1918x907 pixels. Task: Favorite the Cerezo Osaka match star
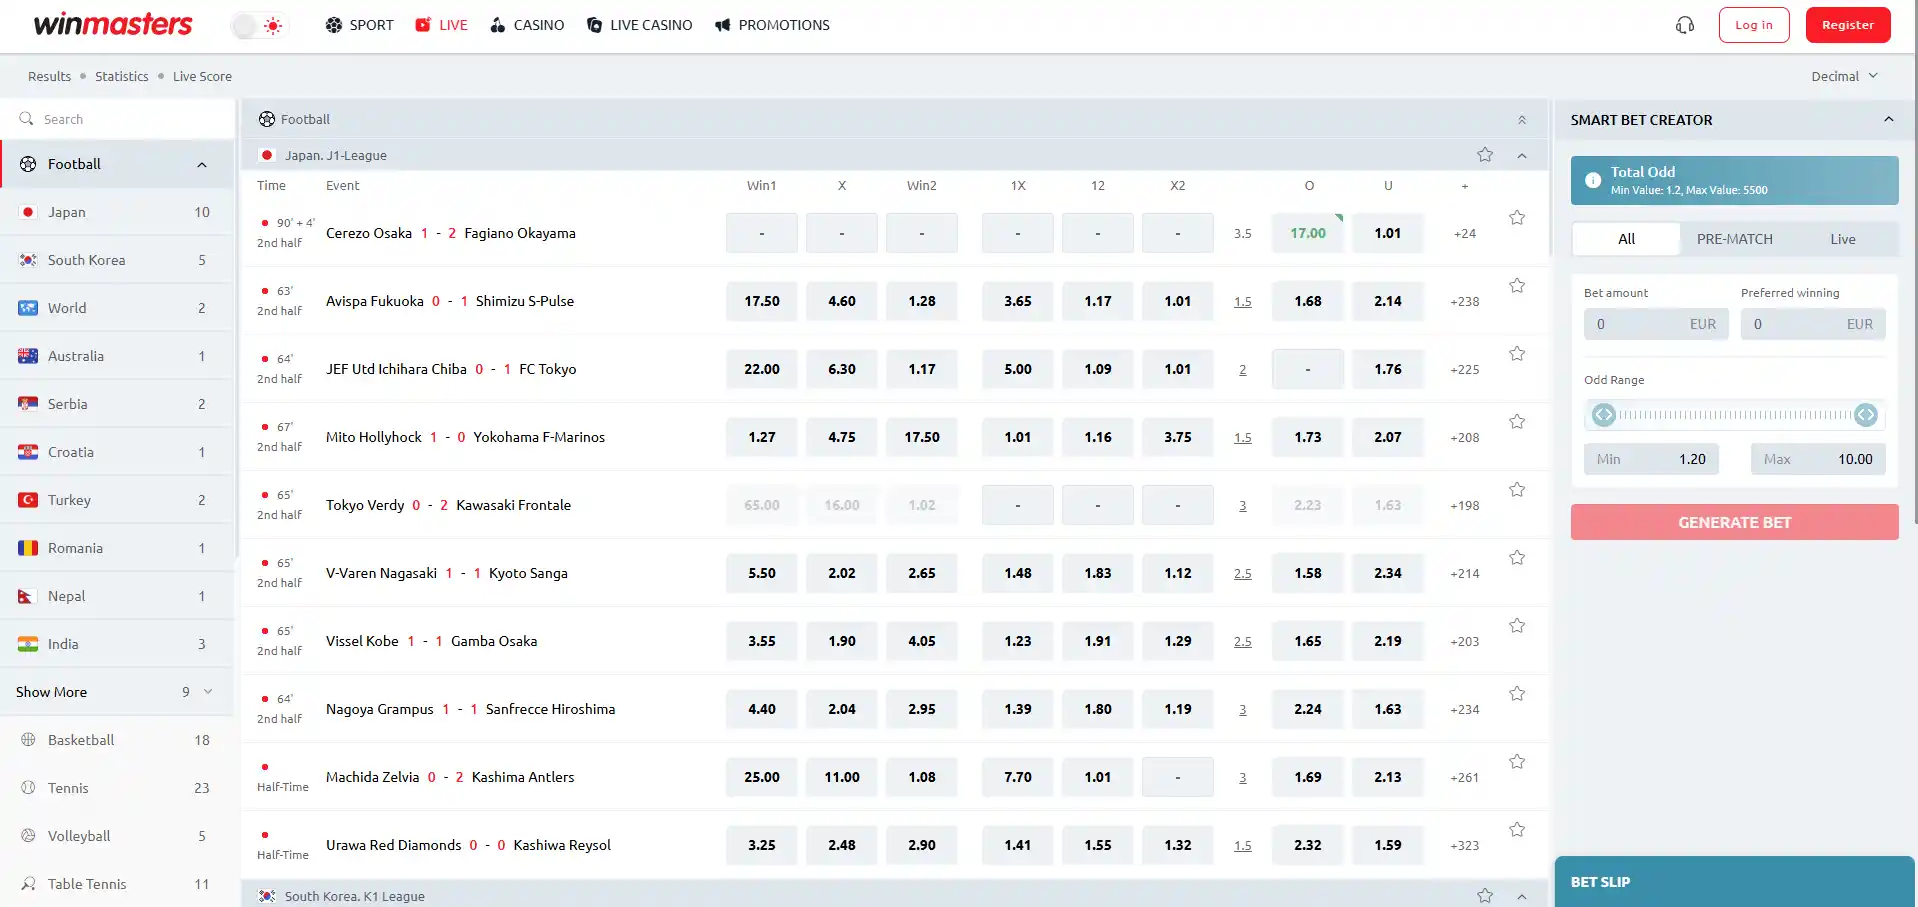coord(1517,218)
